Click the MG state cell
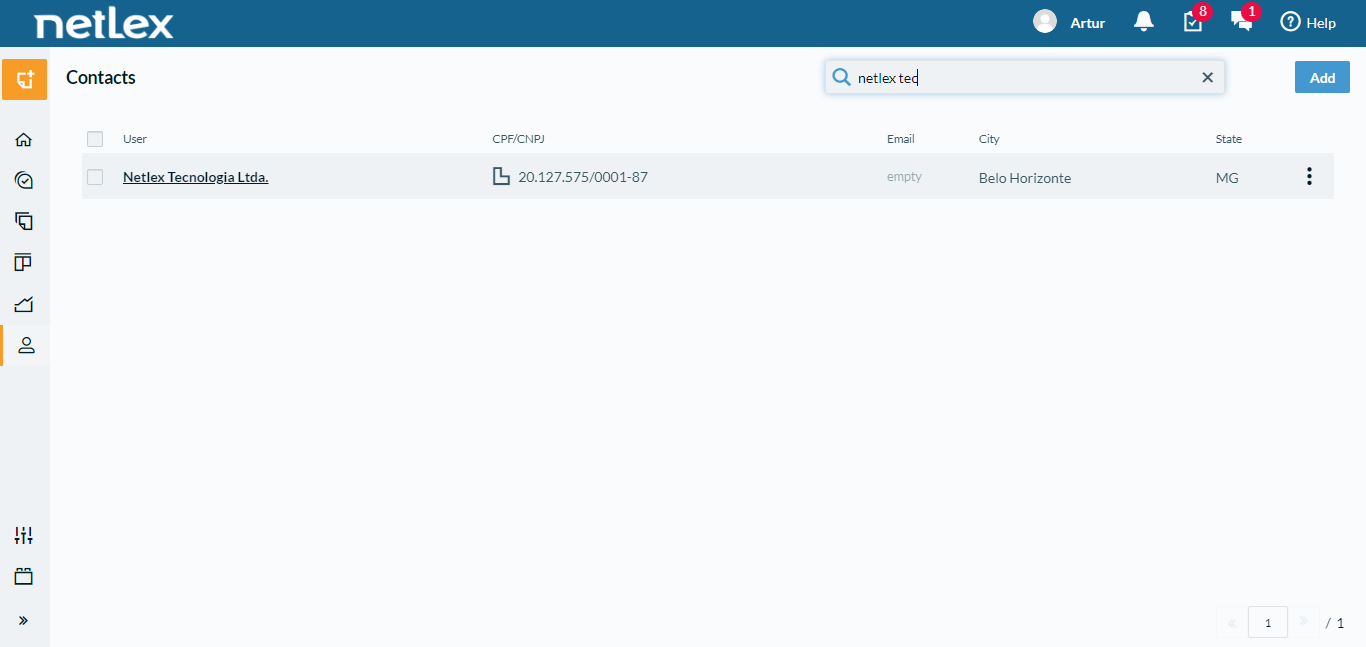The image size is (1366, 647). point(1227,178)
